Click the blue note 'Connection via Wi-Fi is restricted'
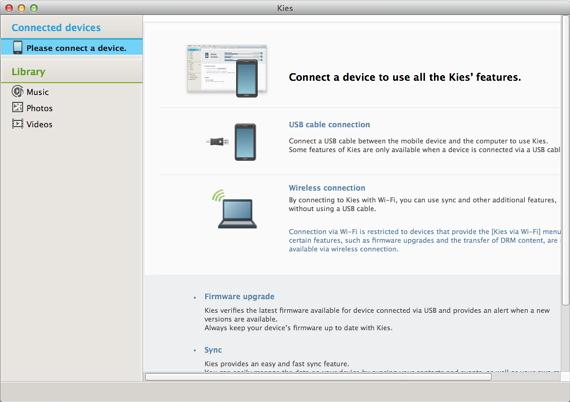This screenshot has width=570, height=402. pyautogui.click(x=343, y=232)
